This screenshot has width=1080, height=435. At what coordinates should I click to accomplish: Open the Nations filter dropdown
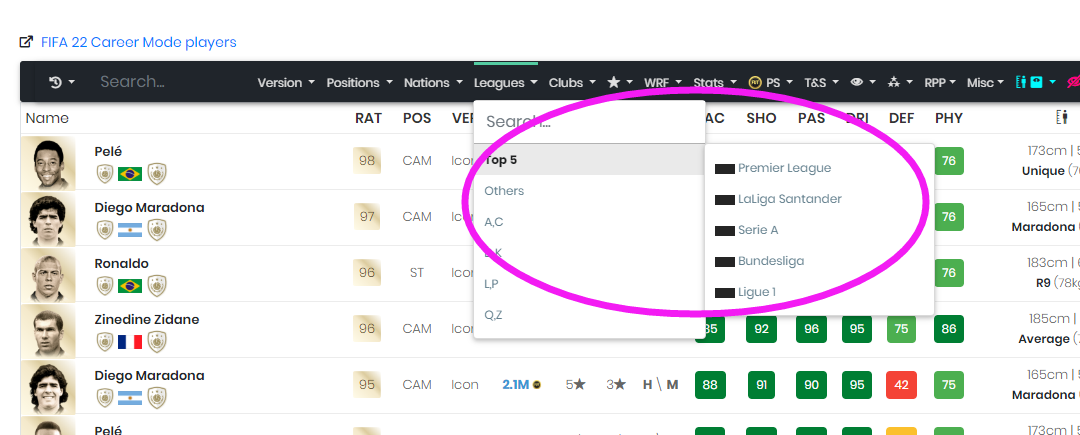coord(433,83)
